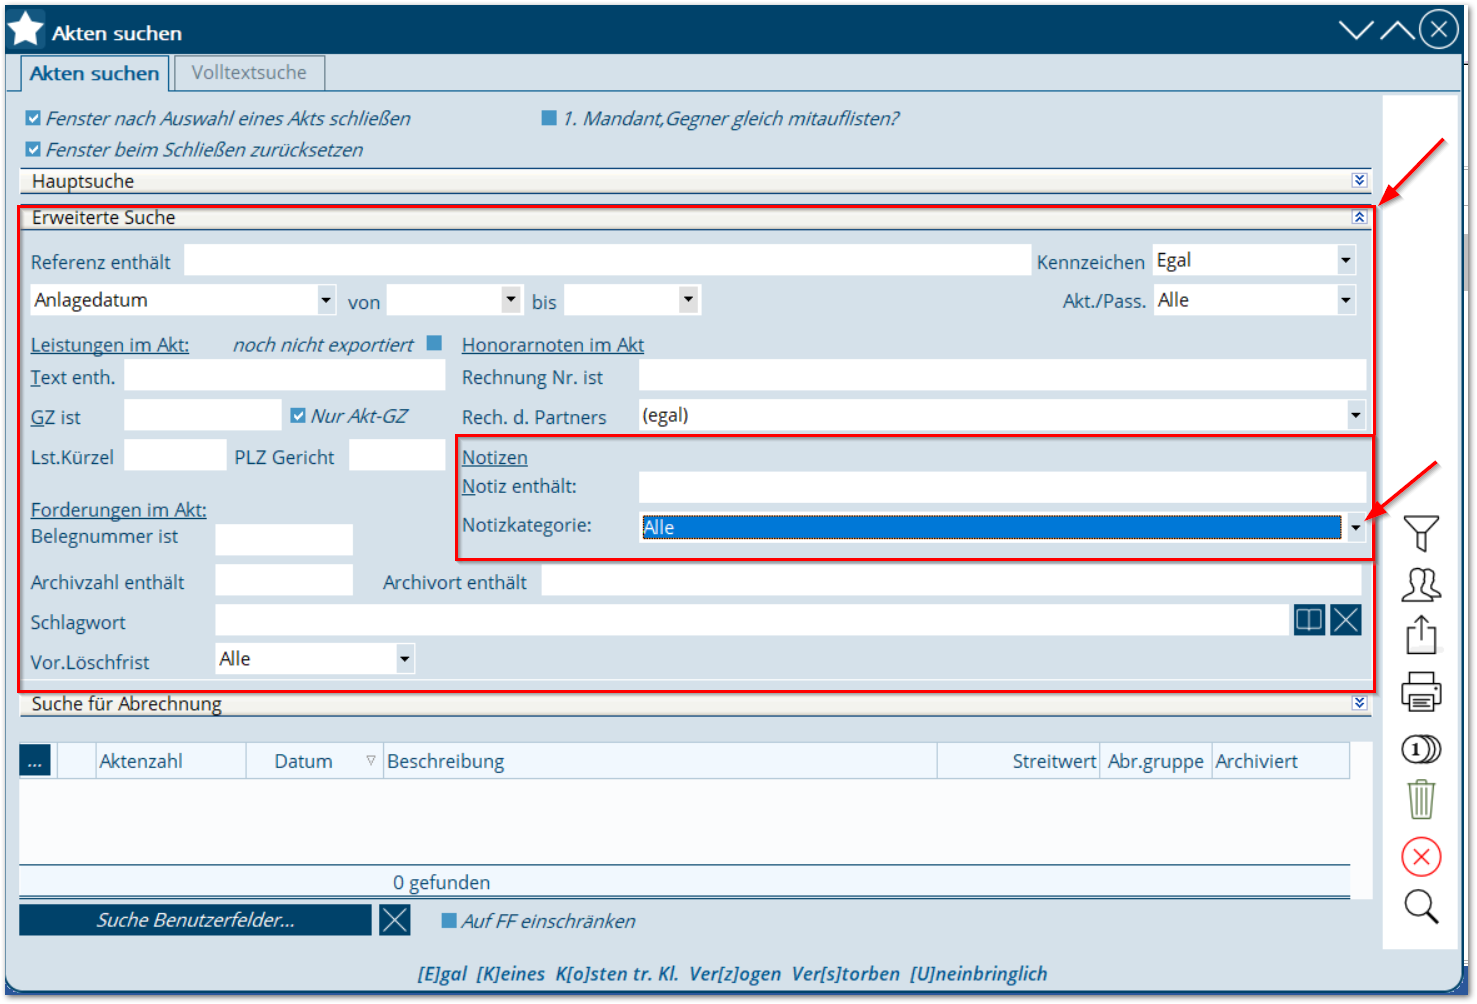
Task: Enable 1. Mandant, Gegner gleich mitauflisten
Action: tap(549, 118)
